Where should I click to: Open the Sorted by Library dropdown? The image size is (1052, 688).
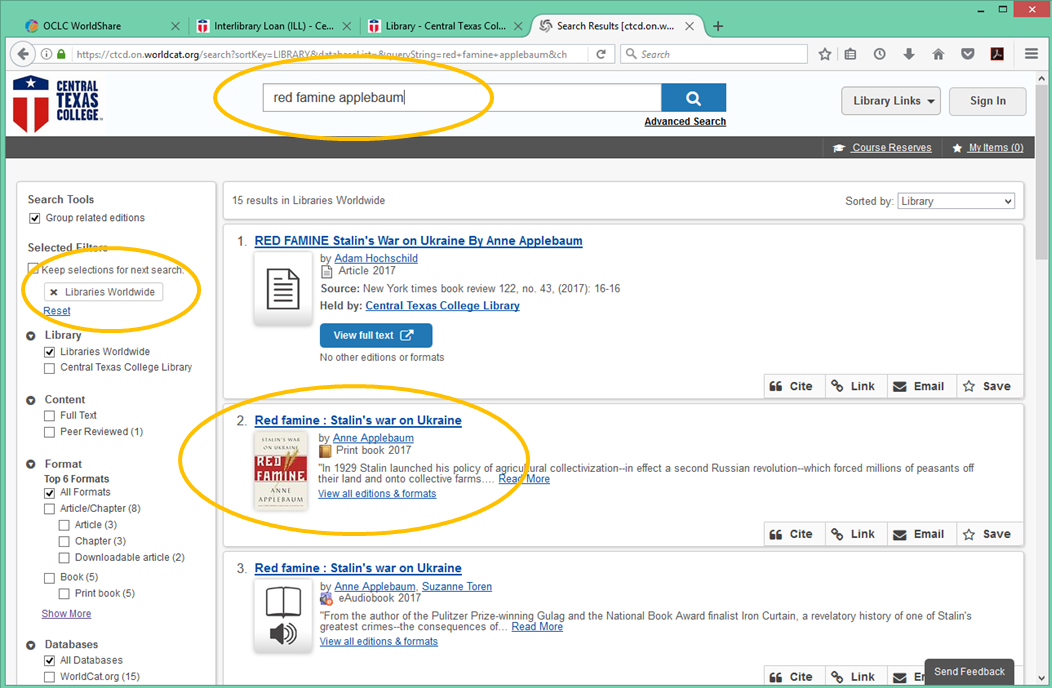(x=956, y=201)
